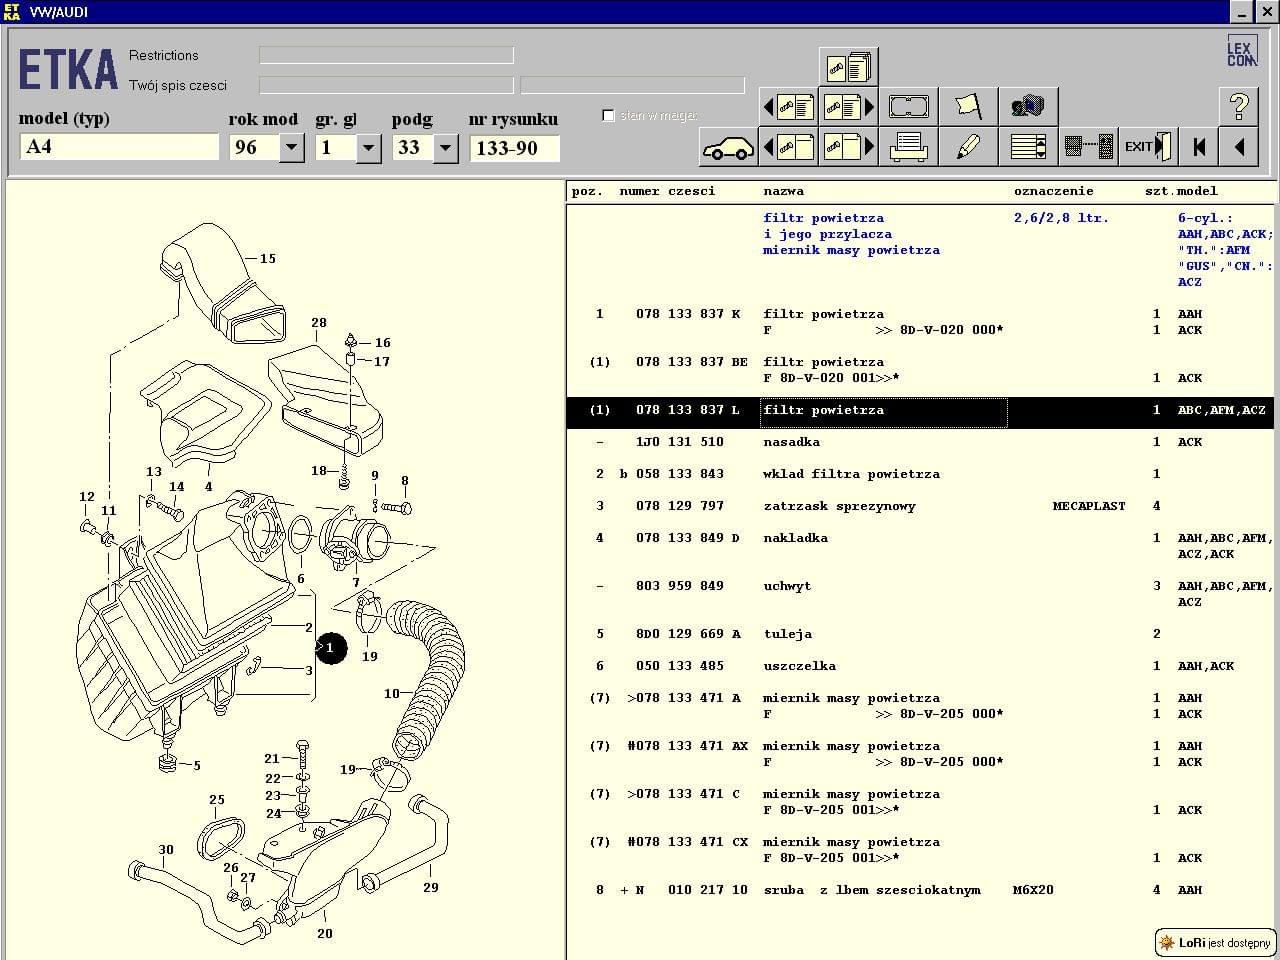
Task: Click the model (typ) field A4
Action: [x=119, y=147]
